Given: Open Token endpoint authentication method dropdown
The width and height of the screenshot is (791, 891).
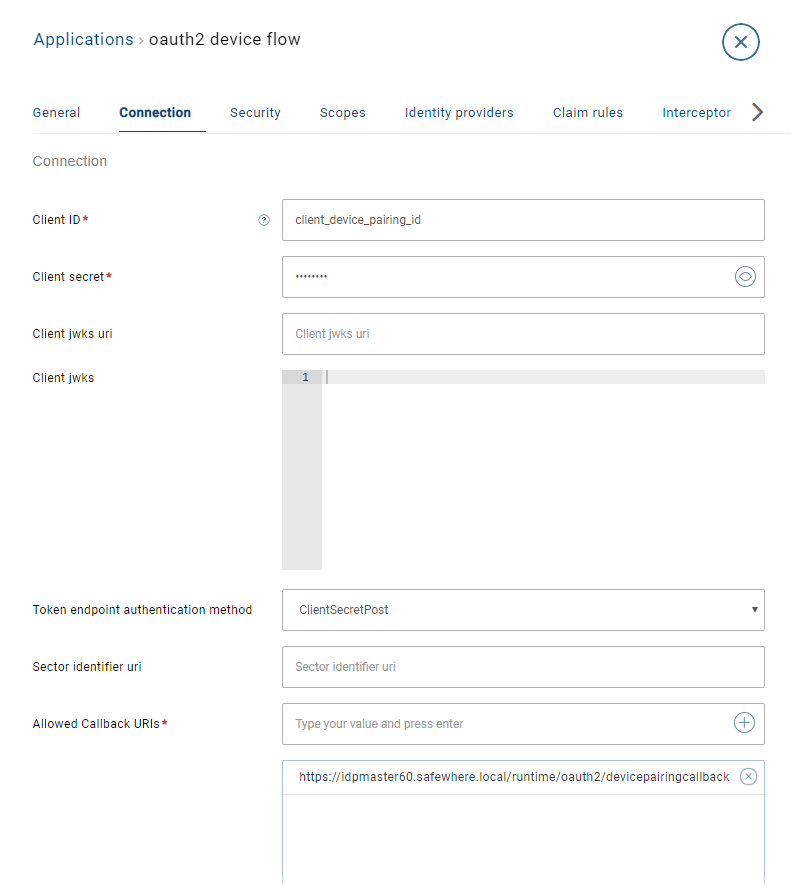Looking at the screenshot, I should 523,610.
